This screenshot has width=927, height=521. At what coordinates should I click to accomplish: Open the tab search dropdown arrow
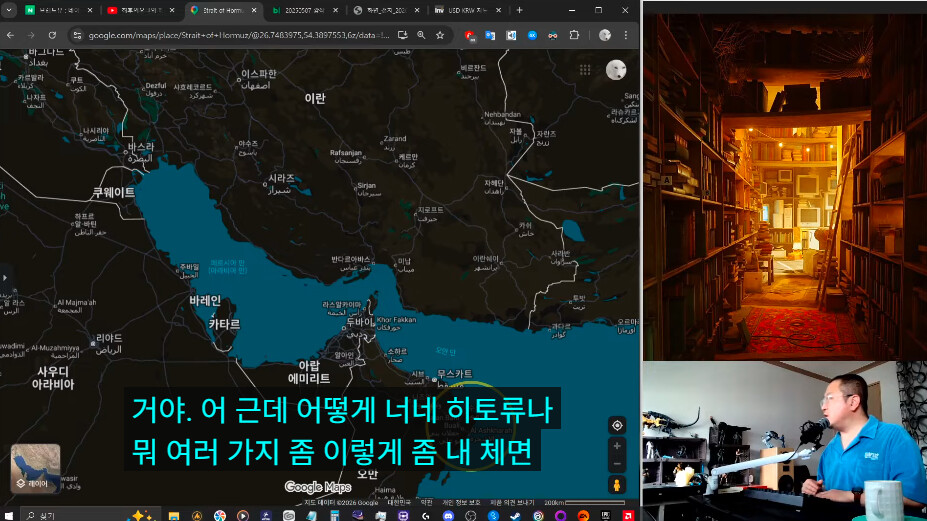(8, 10)
